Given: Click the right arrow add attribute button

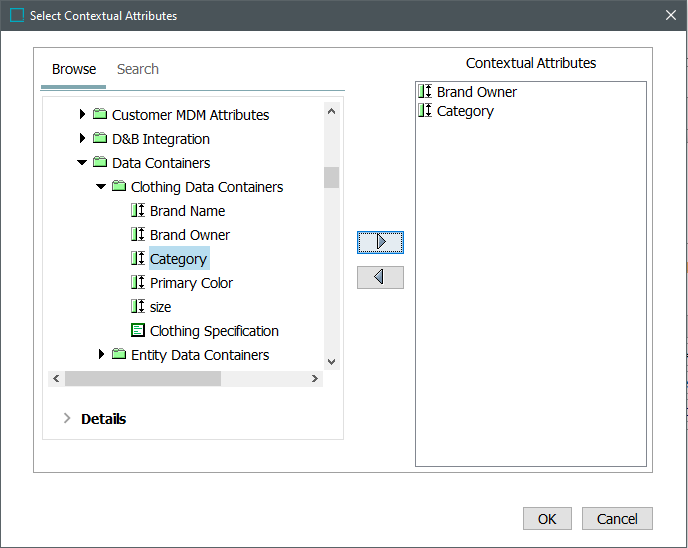Looking at the screenshot, I should (380, 242).
